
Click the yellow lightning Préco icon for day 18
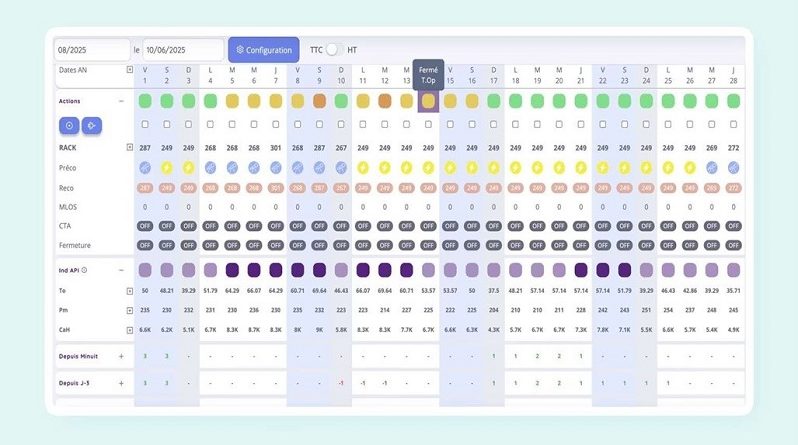point(516,168)
